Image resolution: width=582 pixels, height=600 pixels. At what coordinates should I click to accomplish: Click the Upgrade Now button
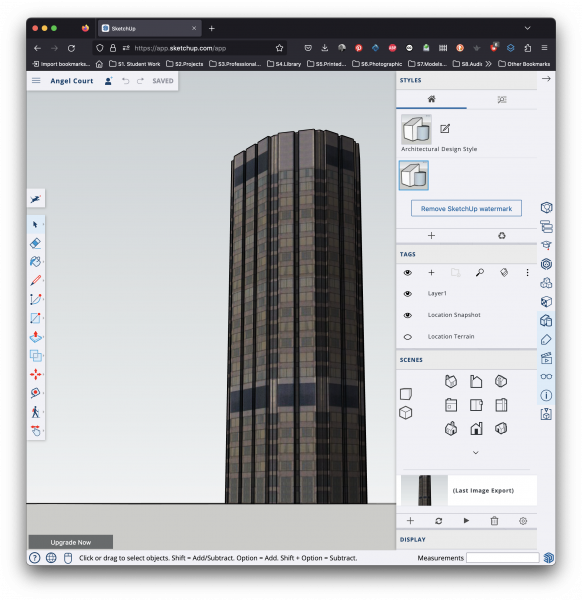[x=71, y=542]
